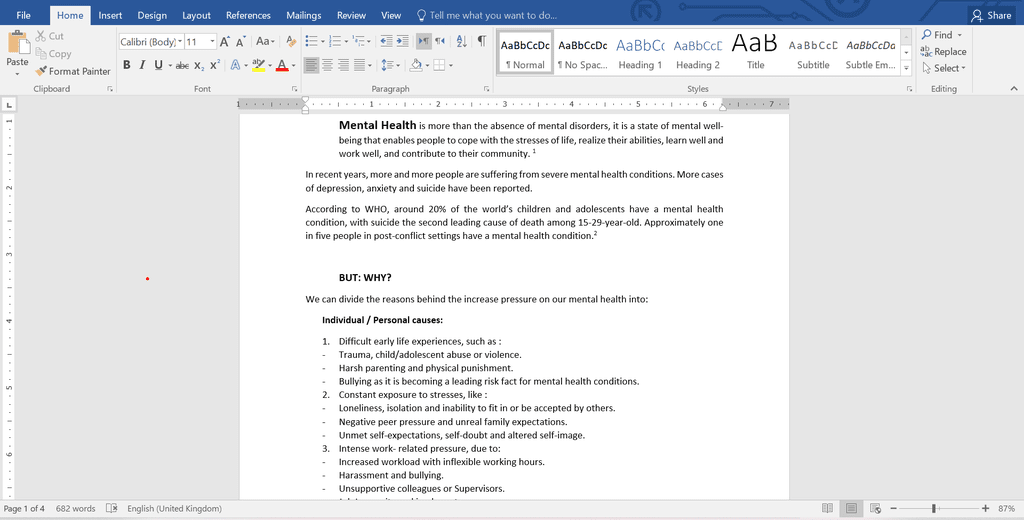Collapse the ribbon
This screenshot has width=1024, height=520.
click(1014, 89)
